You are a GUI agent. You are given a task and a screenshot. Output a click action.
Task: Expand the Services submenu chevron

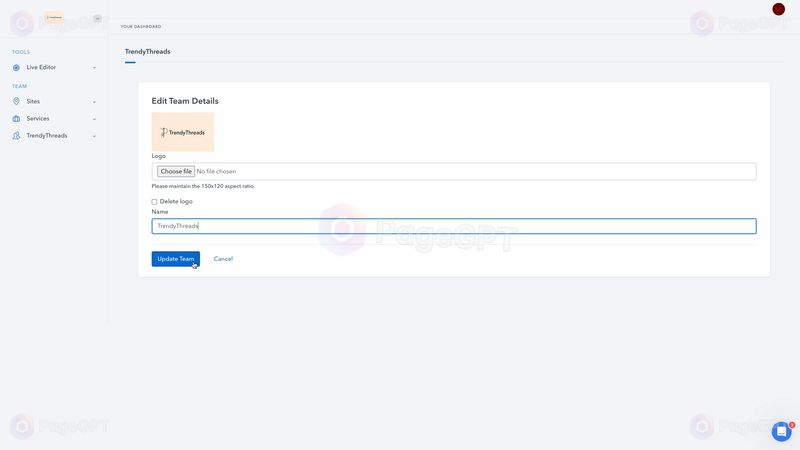(x=94, y=119)
